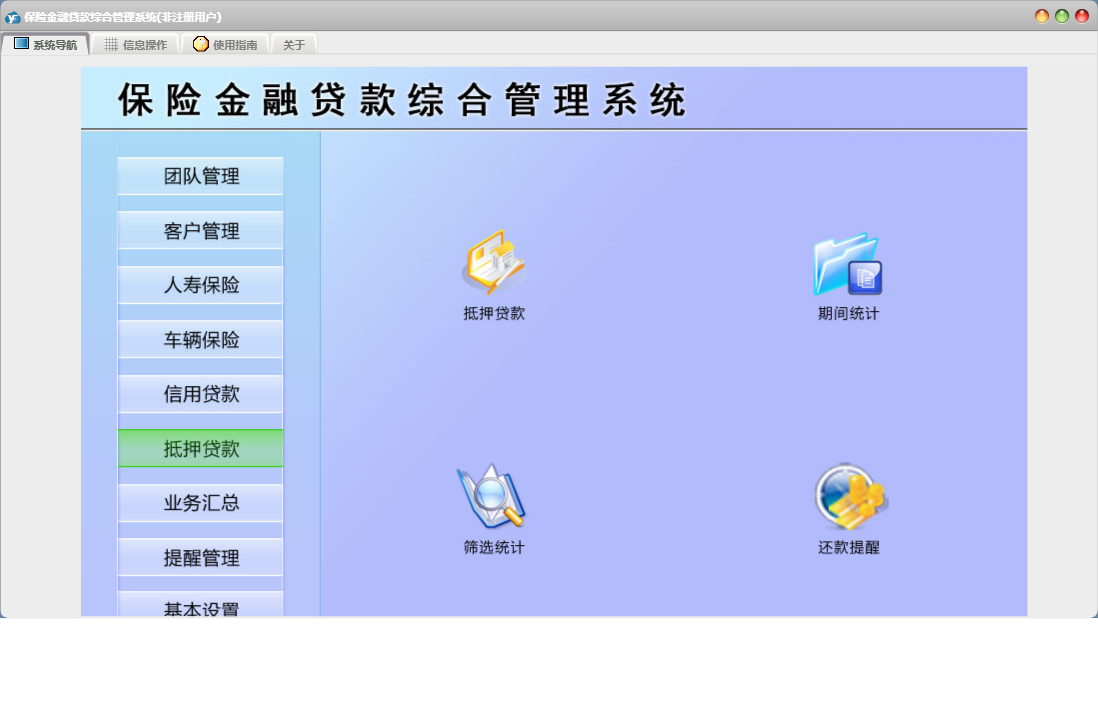Open the 还款提醒 coins icon
Viewport: 1098px width, 712px height.
point(851,496)
